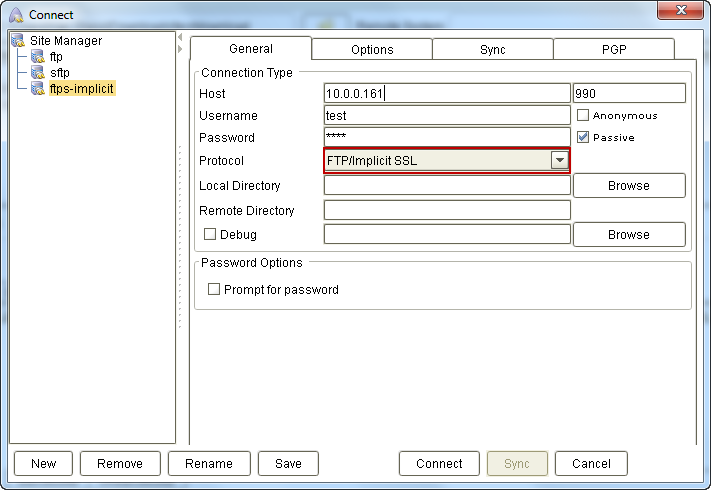Switch to the Options tab
711x490 pixels.
pyautogui.click(x=372, y=49)
